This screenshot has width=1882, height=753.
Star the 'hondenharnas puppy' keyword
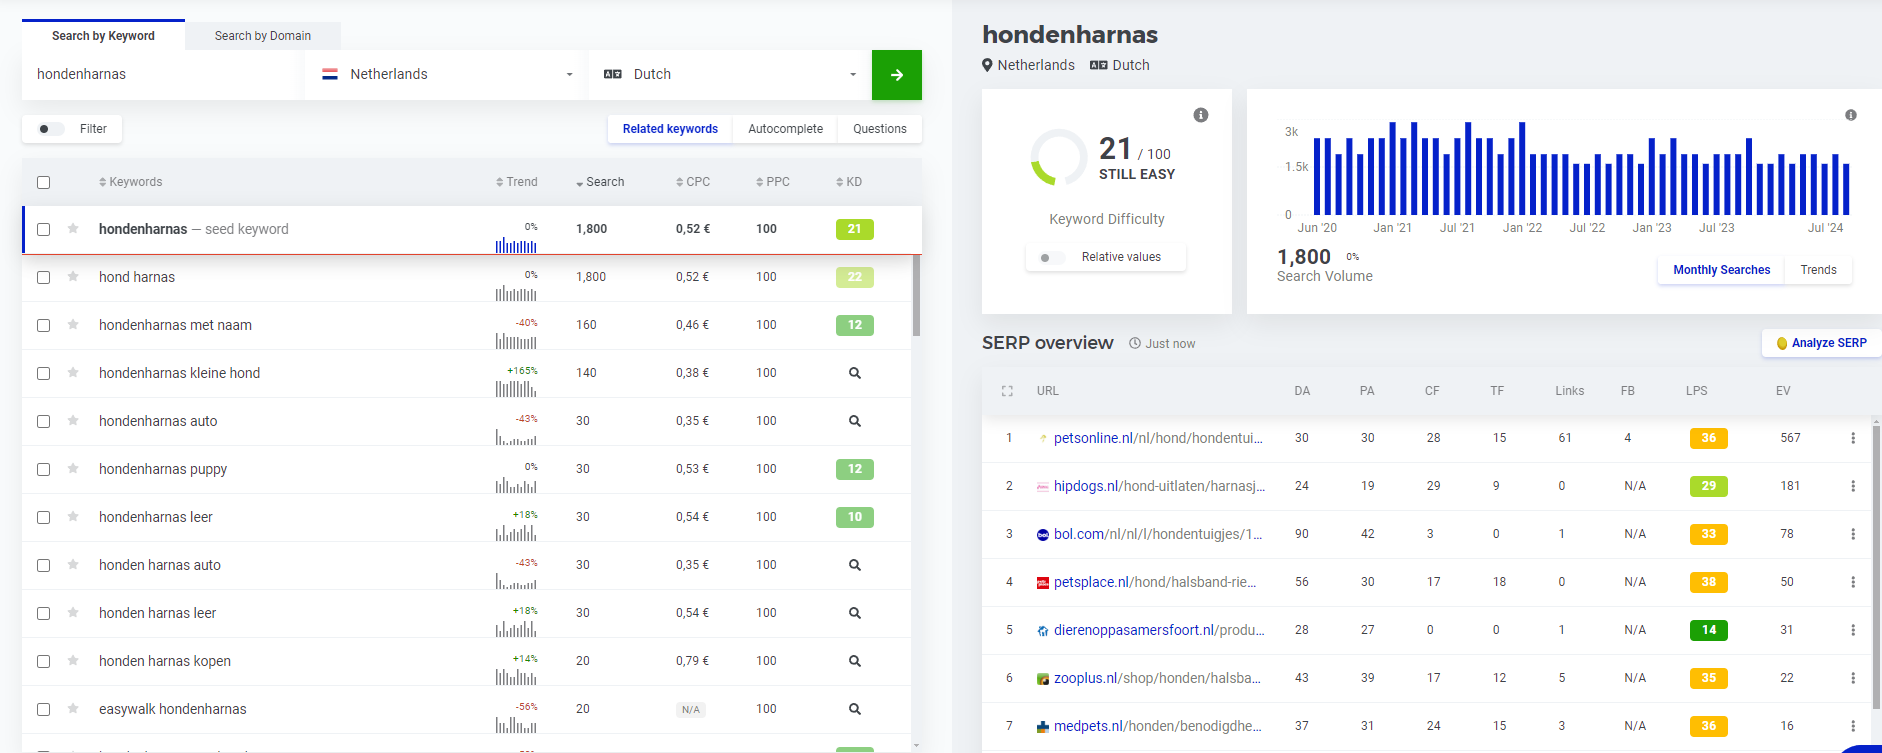coord(73,469)
